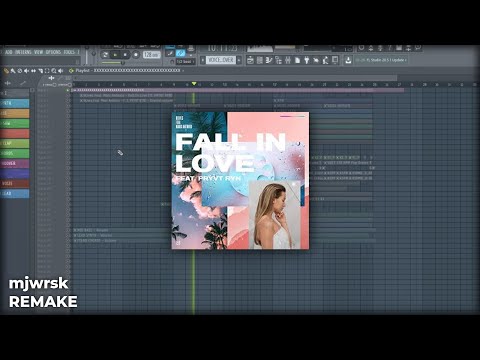Screen dimensions: 480x360
Task: Open the touch controller icon
Action: [325, 60]
